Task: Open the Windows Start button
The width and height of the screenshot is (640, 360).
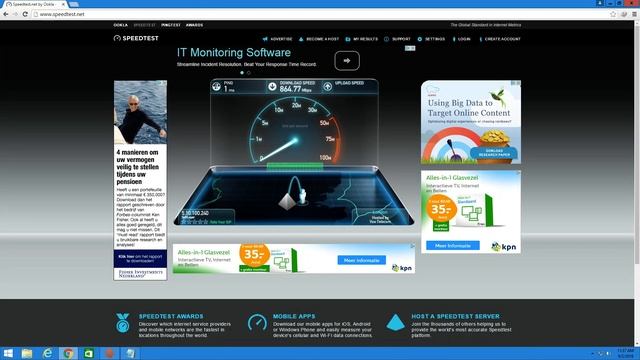Action: [x=8, y=353]
